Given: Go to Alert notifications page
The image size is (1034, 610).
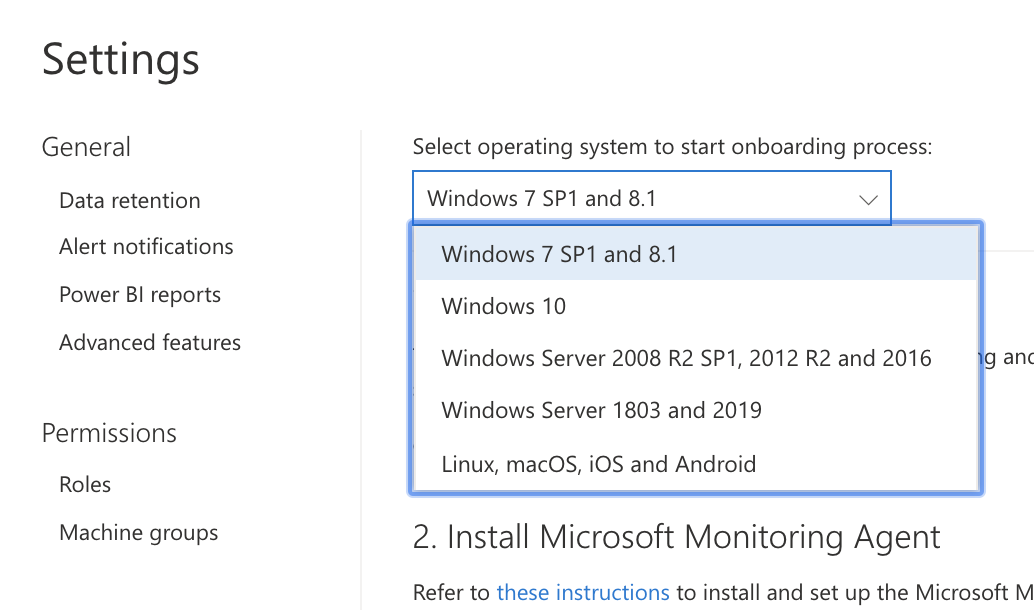Looking at the screenshot, I should pyautogui.click(x=146, y=247).
